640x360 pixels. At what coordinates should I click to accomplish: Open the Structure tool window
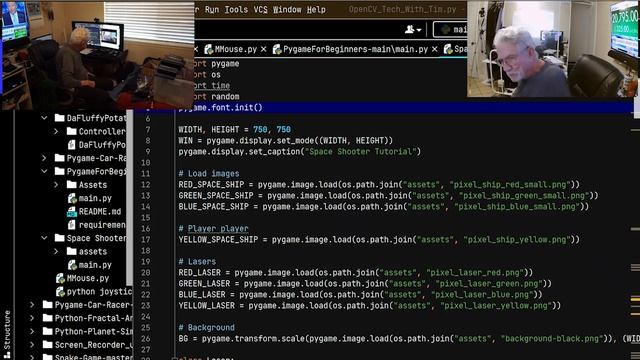7,334
